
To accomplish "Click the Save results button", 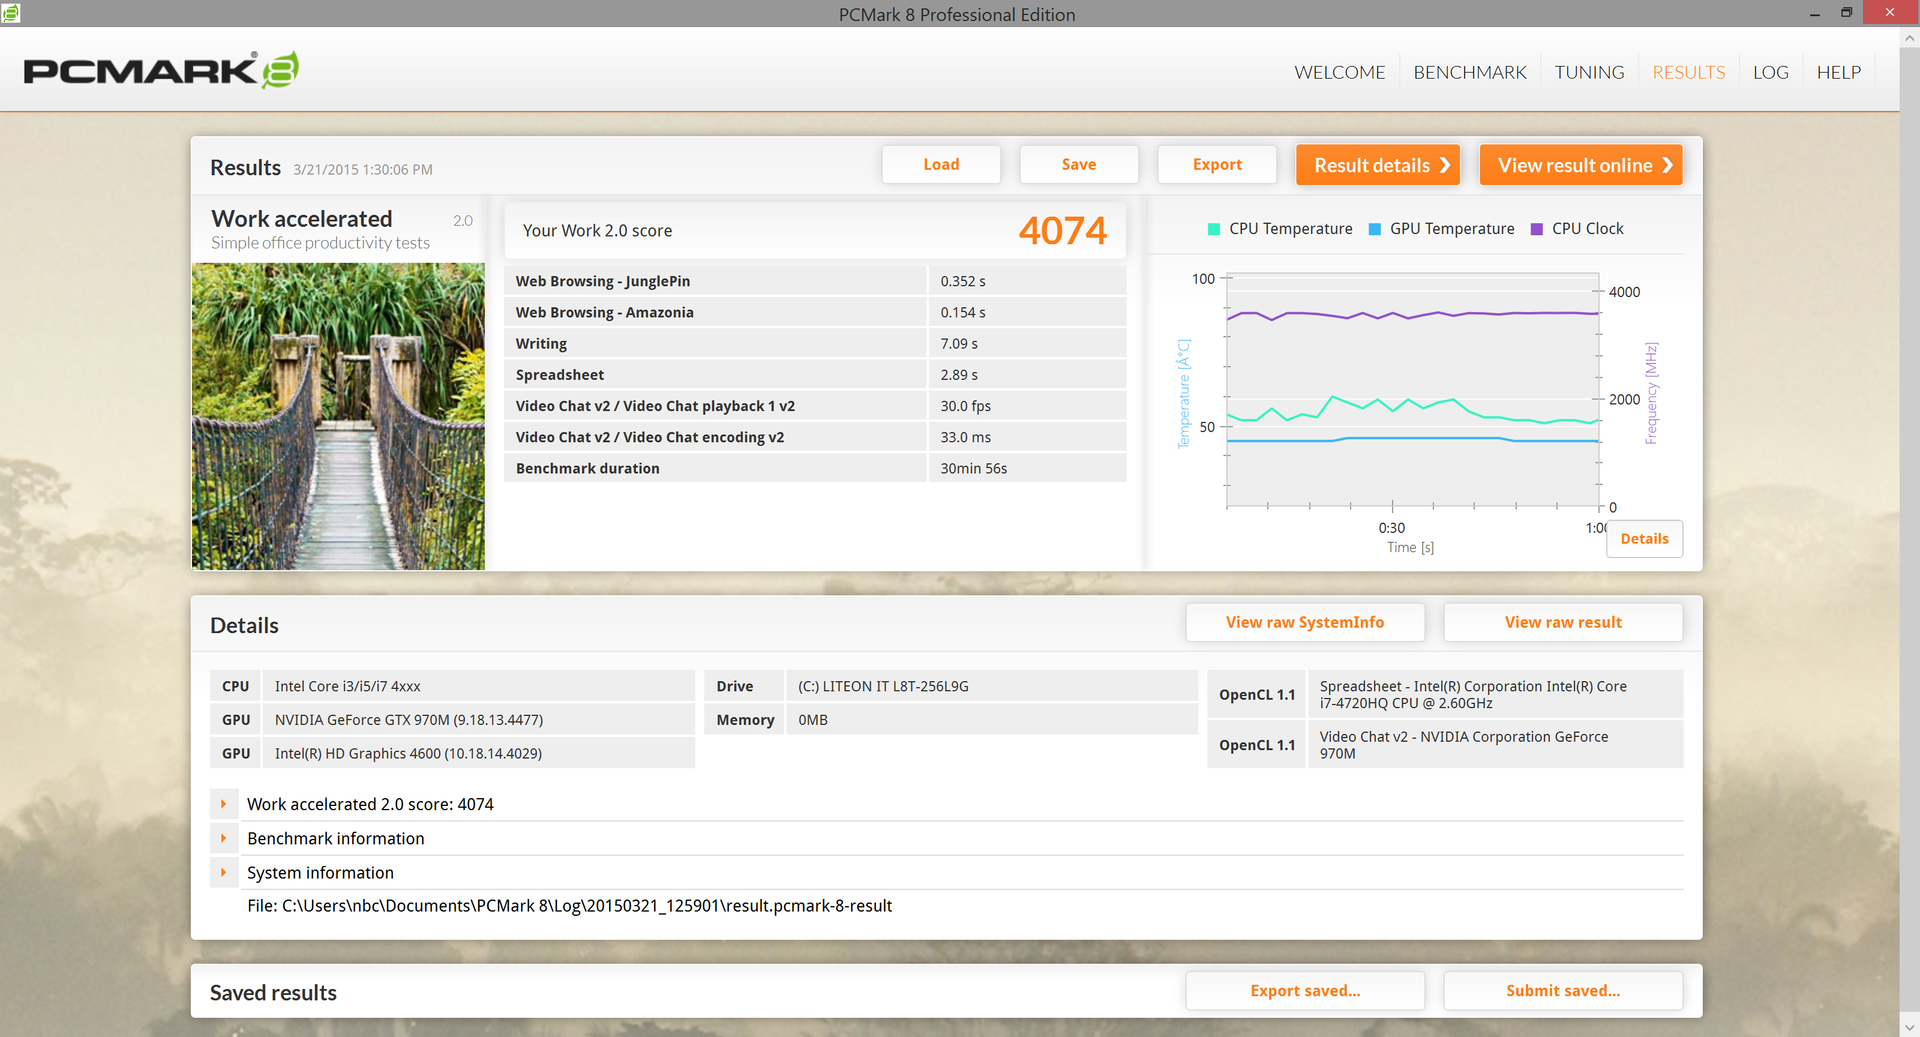I will tap(1079, 164).
